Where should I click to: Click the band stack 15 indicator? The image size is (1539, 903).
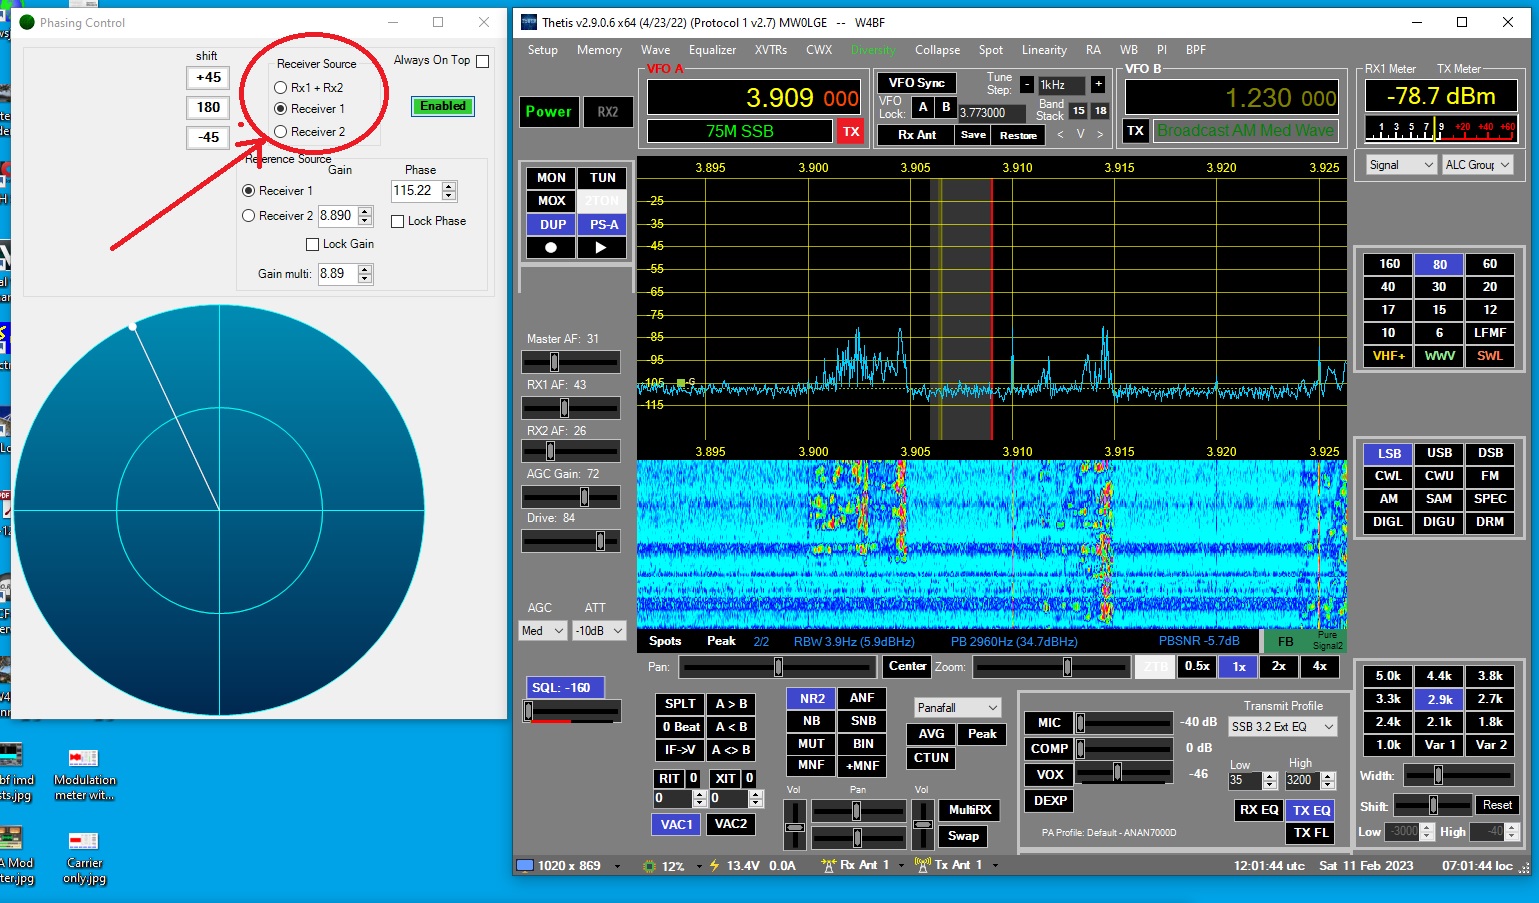tap(1078, 111)
